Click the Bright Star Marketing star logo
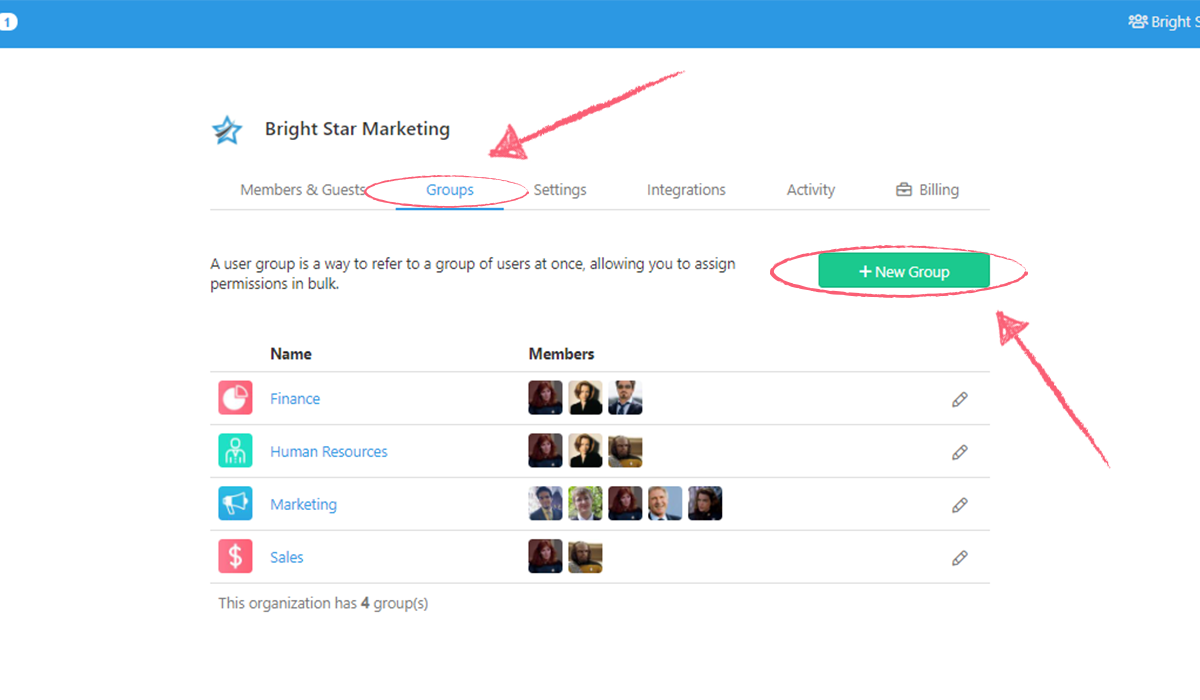The width and height of the screenshot is (1200, 700). tap(228, 130)
